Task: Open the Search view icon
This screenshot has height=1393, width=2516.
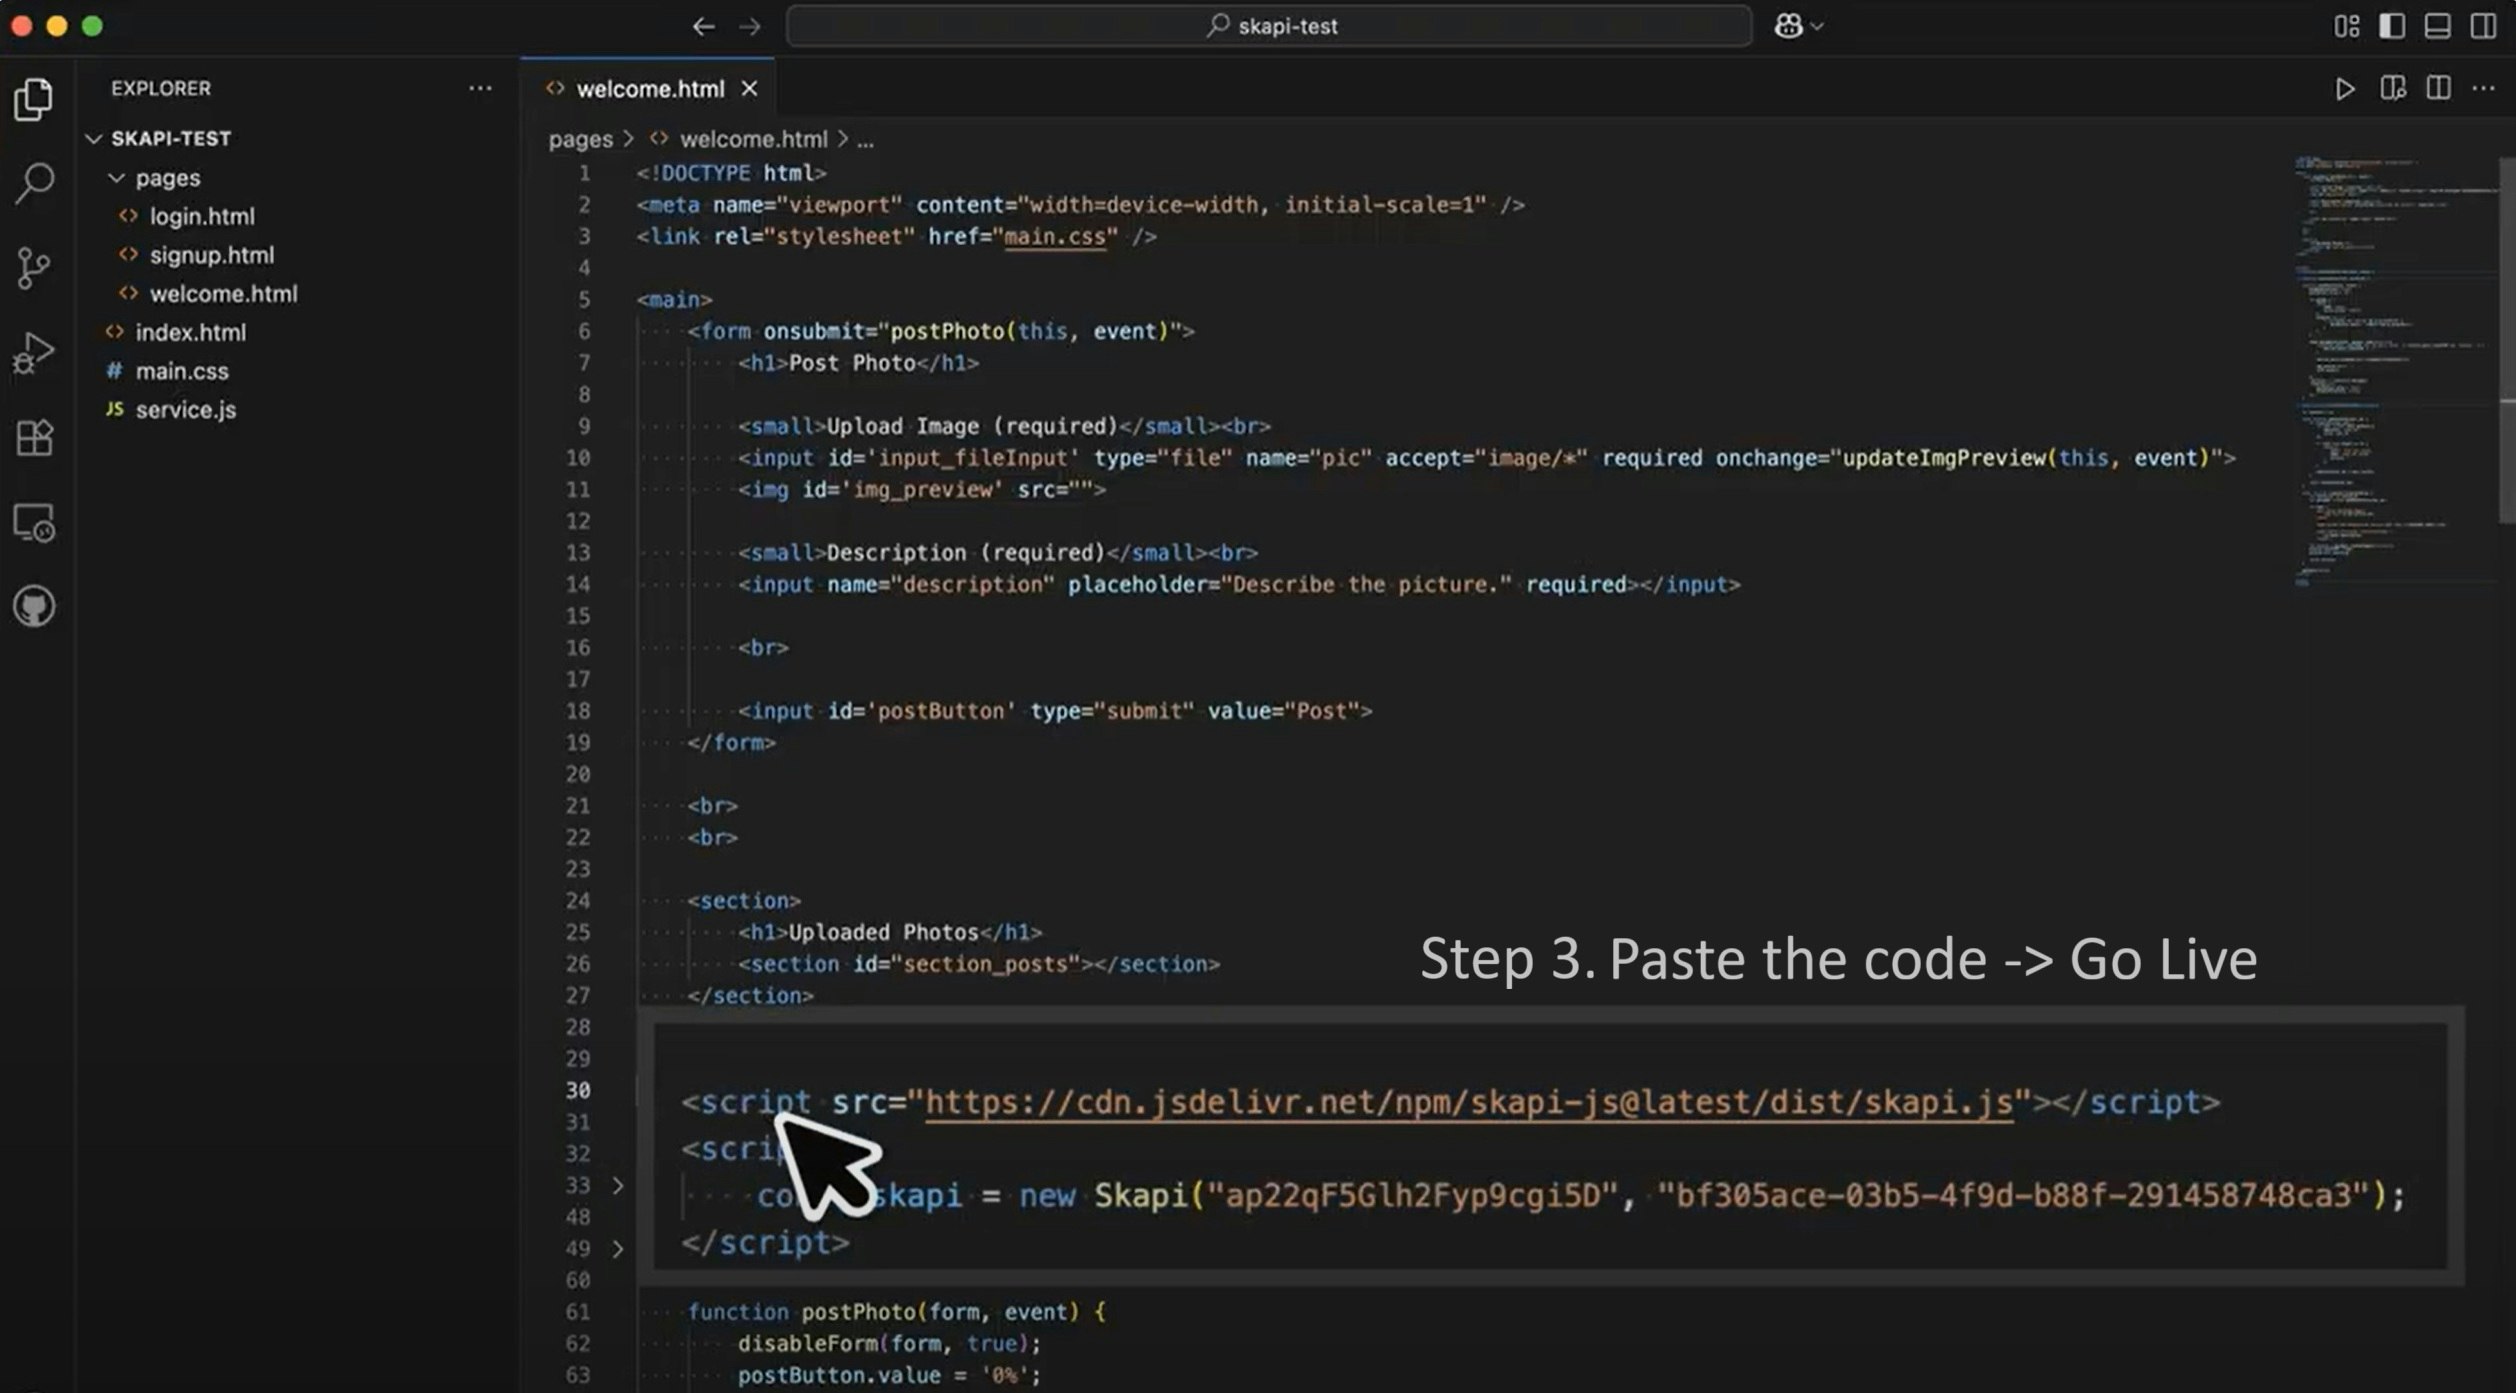Action: click(34, 184)
